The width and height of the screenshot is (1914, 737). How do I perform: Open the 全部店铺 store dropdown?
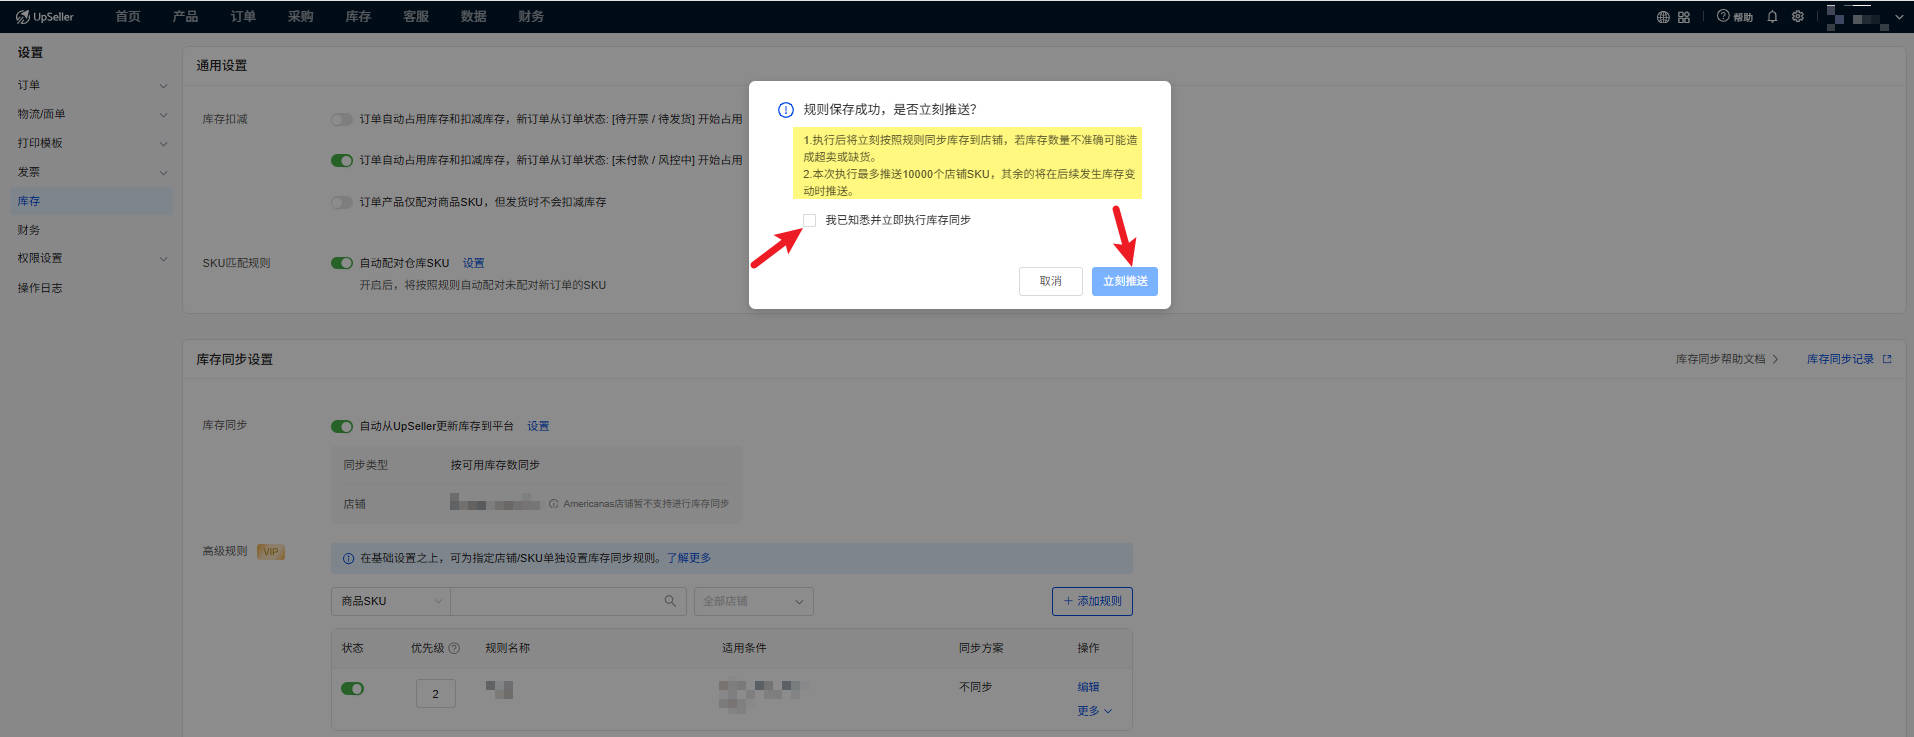tap(753, 601)
